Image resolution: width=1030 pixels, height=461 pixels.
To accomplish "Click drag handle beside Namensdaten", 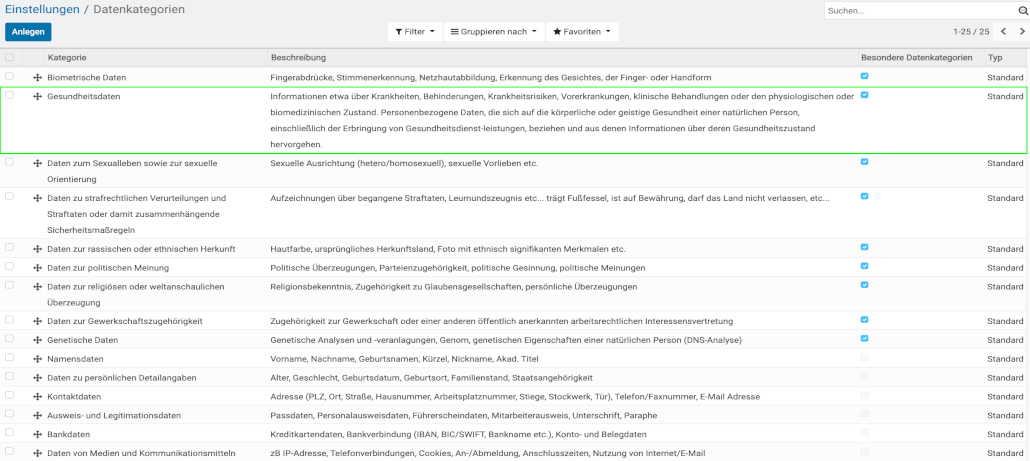I will (37, 359).
